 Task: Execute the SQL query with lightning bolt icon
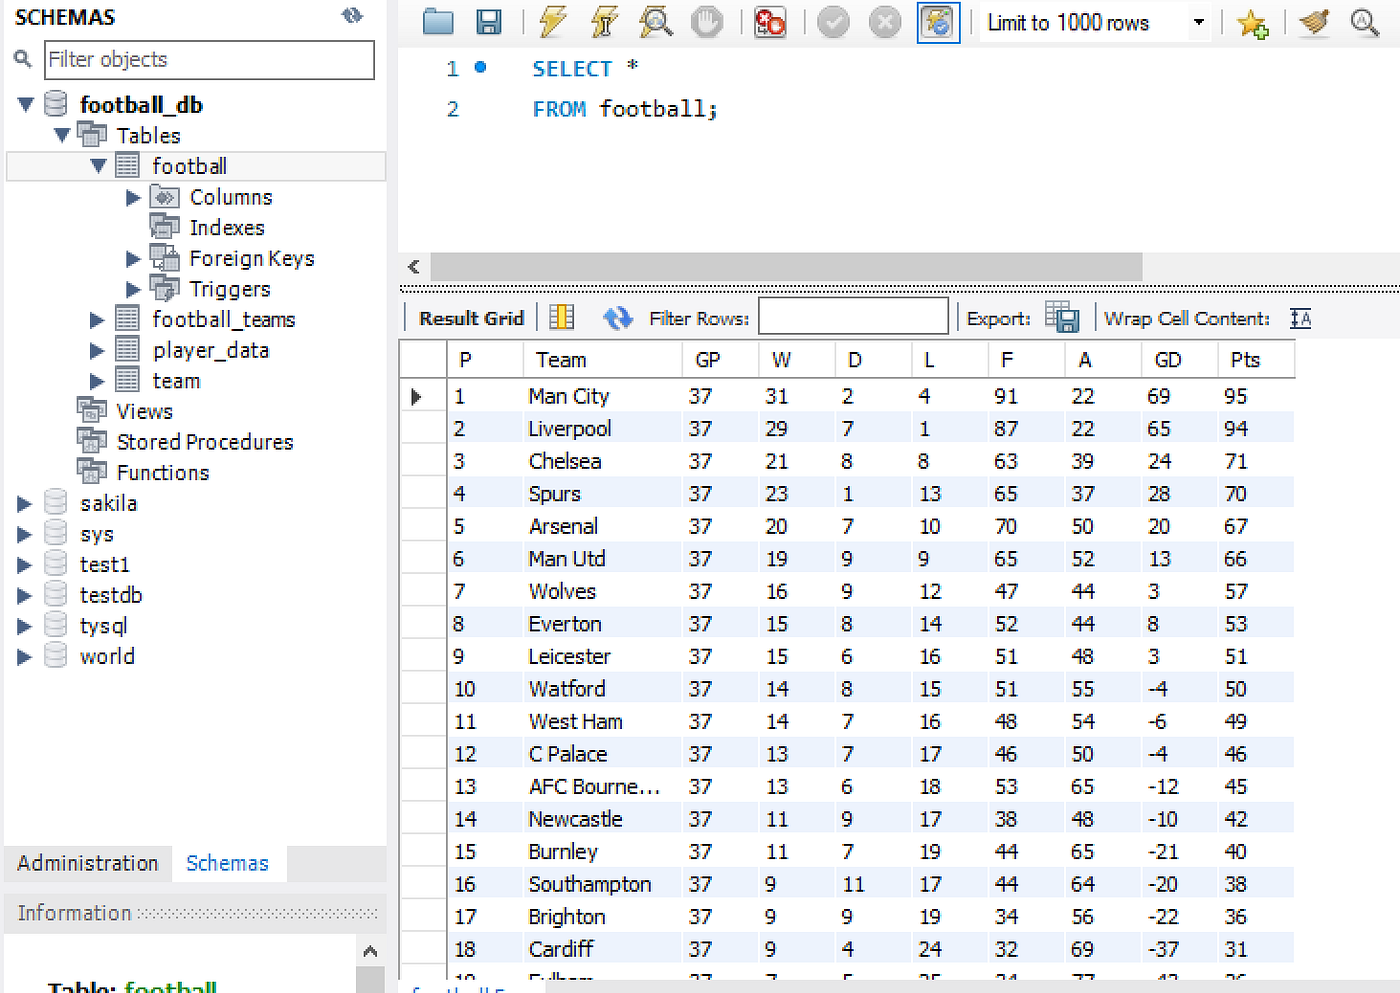552,22
